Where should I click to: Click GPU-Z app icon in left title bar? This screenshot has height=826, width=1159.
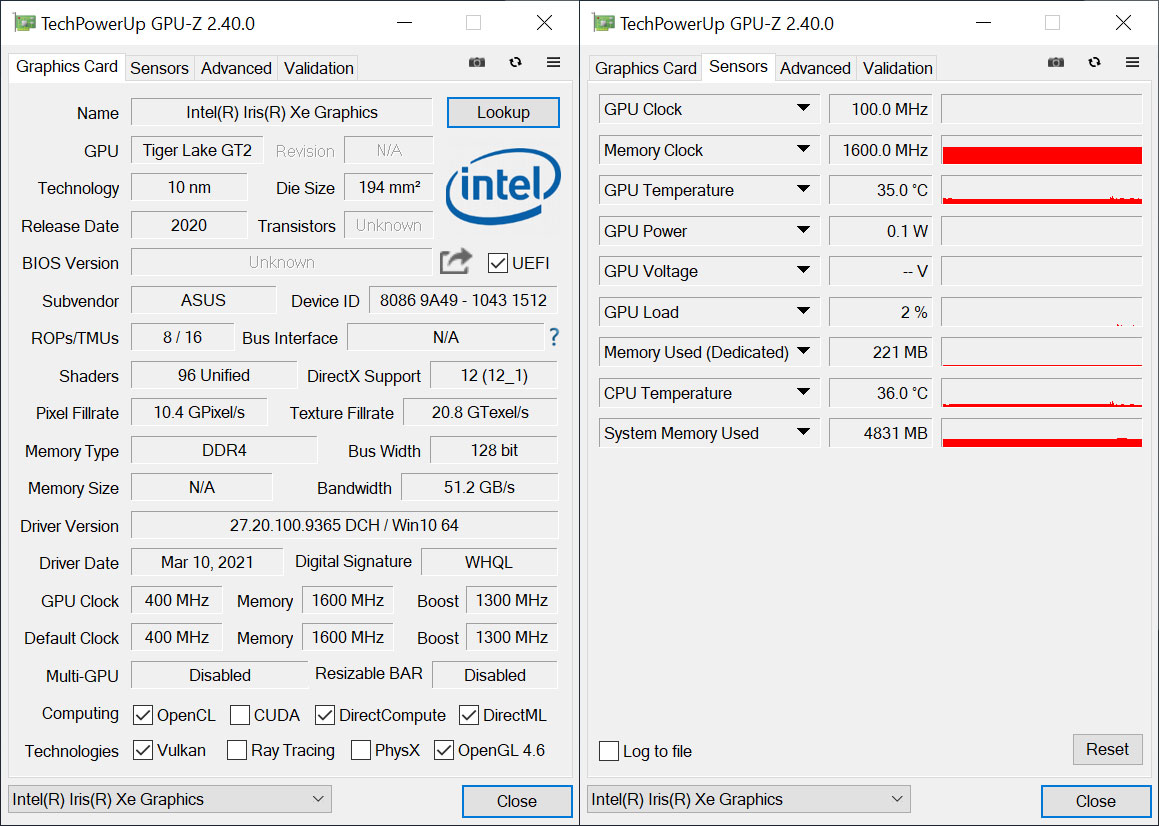24,23
